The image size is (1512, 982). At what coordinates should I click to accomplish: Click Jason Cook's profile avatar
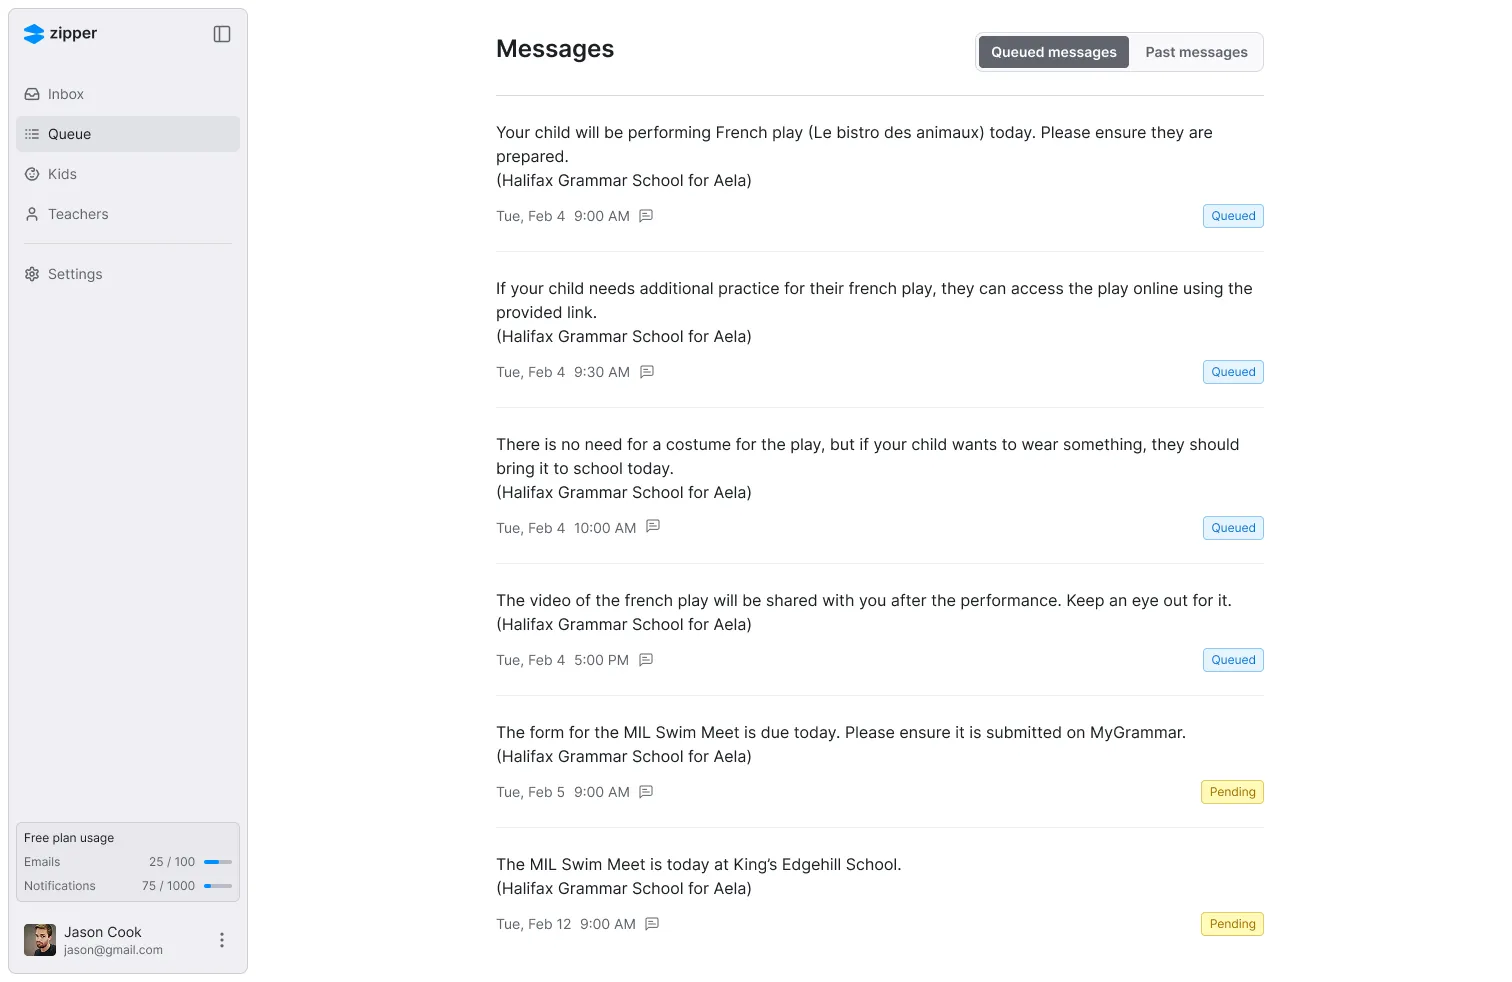[x=40, y=940]
